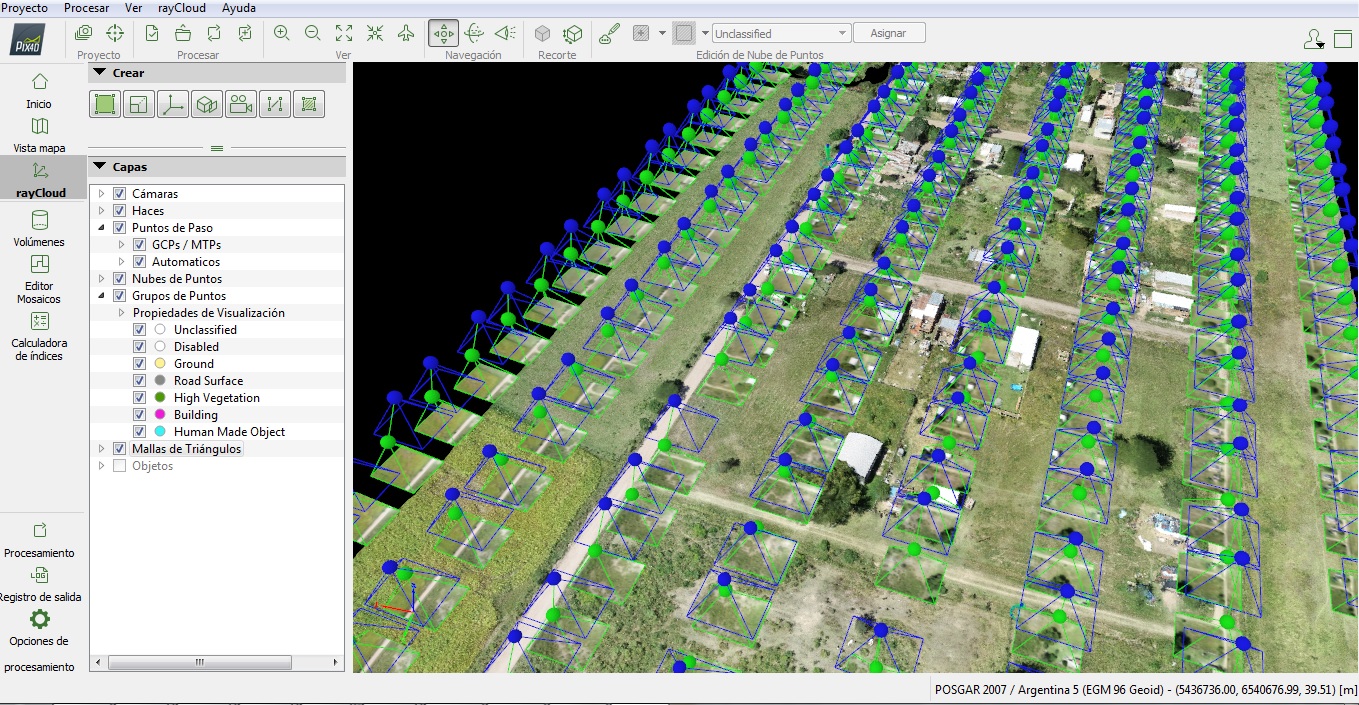Open the Vista mapa view
1359x705 pixels.
click(40, 134)
